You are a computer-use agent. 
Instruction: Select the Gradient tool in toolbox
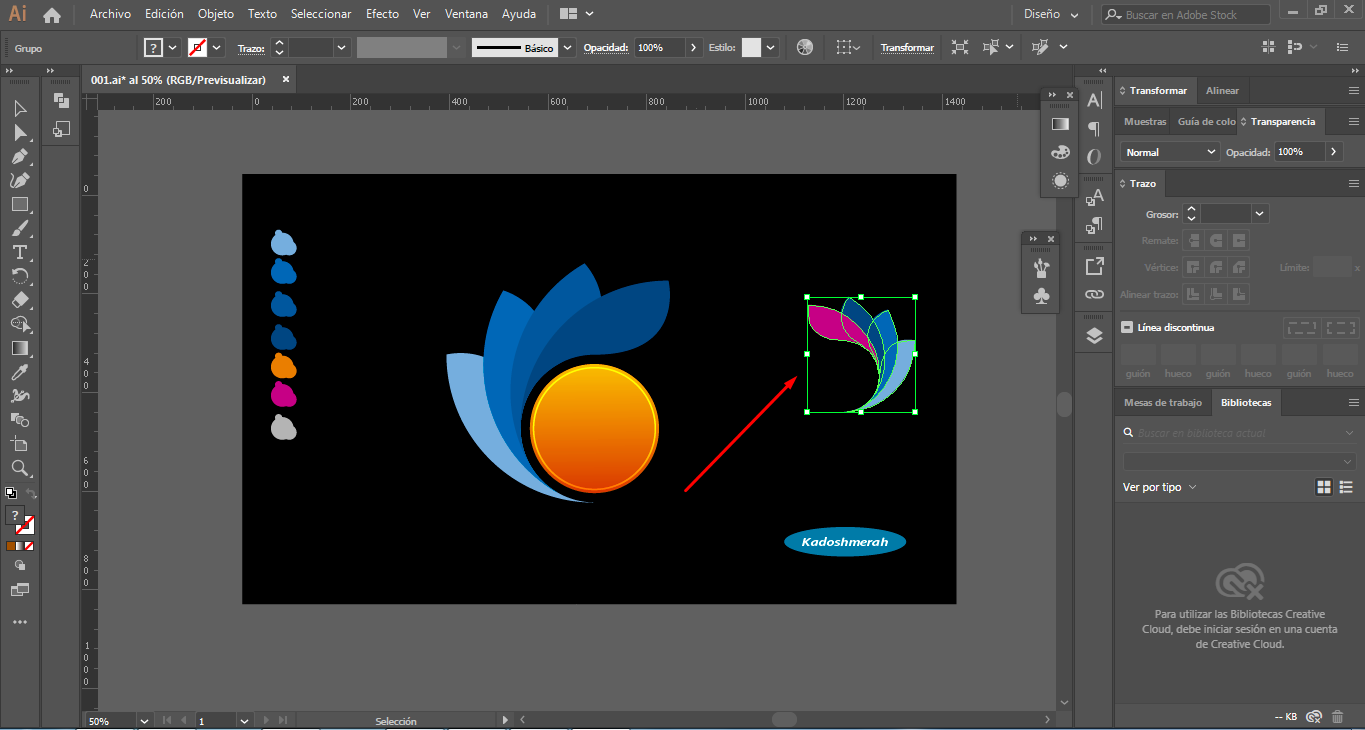(20, 348)
